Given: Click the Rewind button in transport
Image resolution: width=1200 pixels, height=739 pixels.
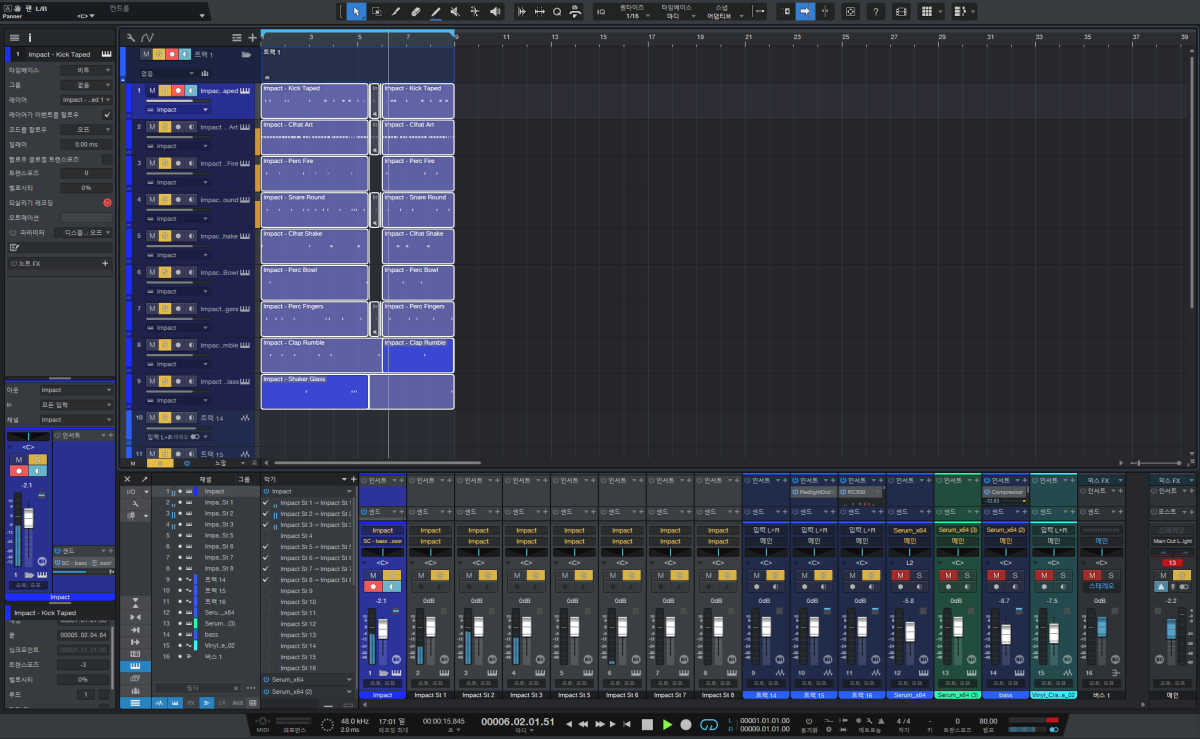Looking at the screenshot, I should click(x=582, y=724).
